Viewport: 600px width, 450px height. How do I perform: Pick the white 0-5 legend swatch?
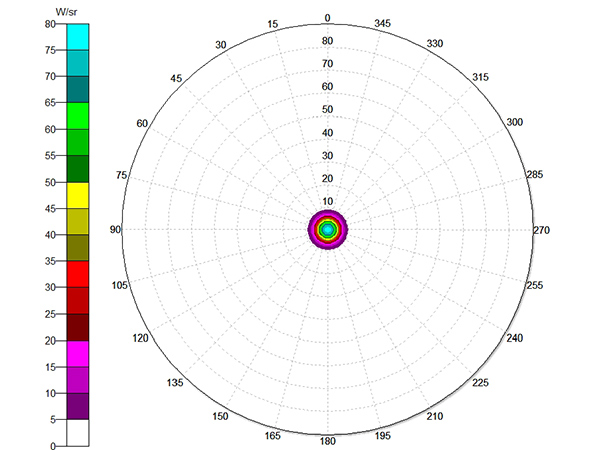point(78,432)
